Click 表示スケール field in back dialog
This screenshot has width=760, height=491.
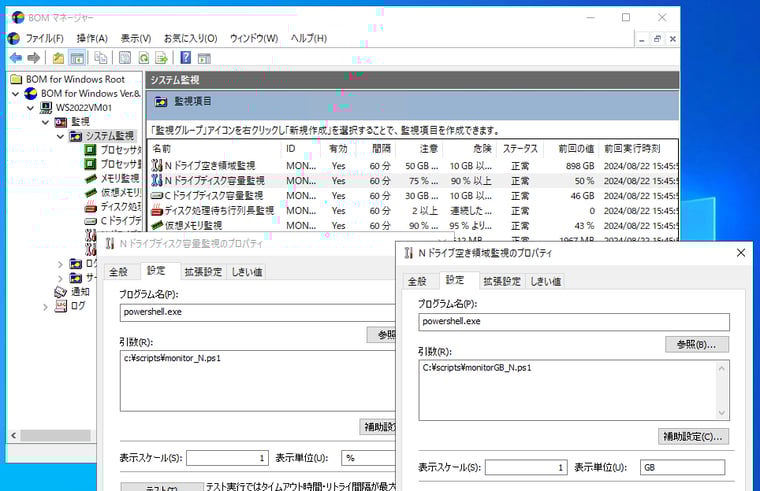click(227, 458)
